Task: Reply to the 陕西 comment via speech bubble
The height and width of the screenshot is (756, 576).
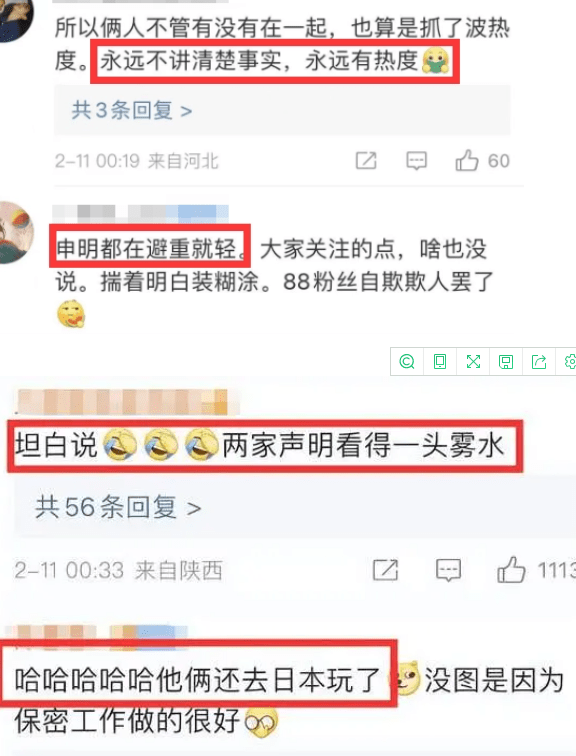Action: coord(448,570)
